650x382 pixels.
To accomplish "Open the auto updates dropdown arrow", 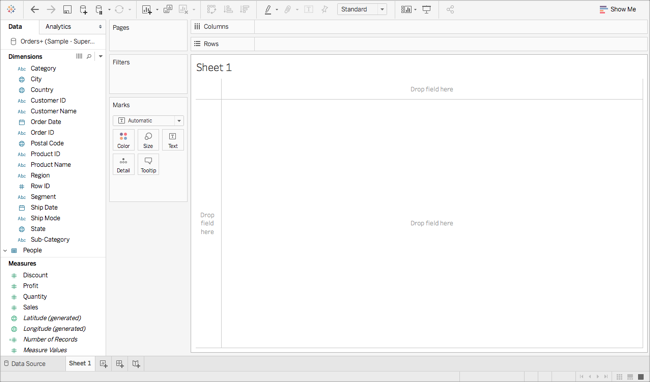I will tap(109, 10).
